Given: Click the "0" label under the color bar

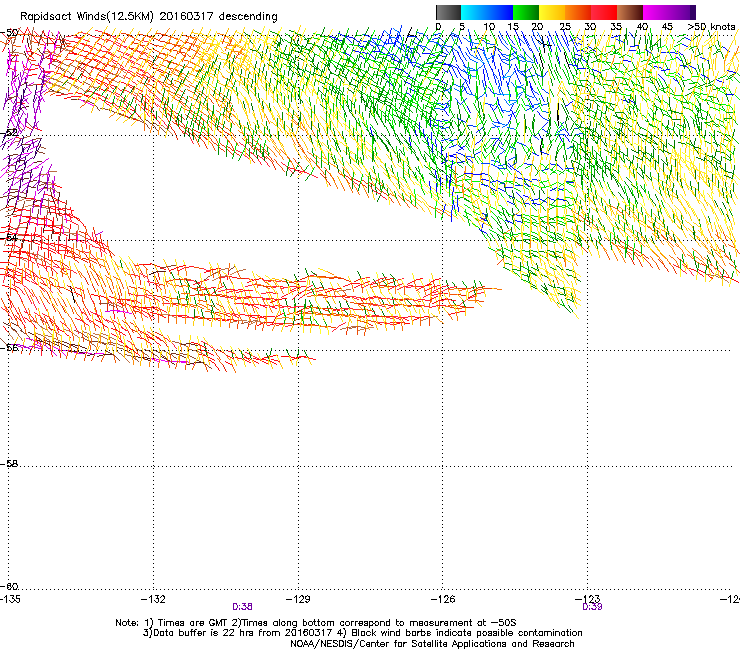Looking at the screenshot, I should pyautogui.click(x=438, y=27).
